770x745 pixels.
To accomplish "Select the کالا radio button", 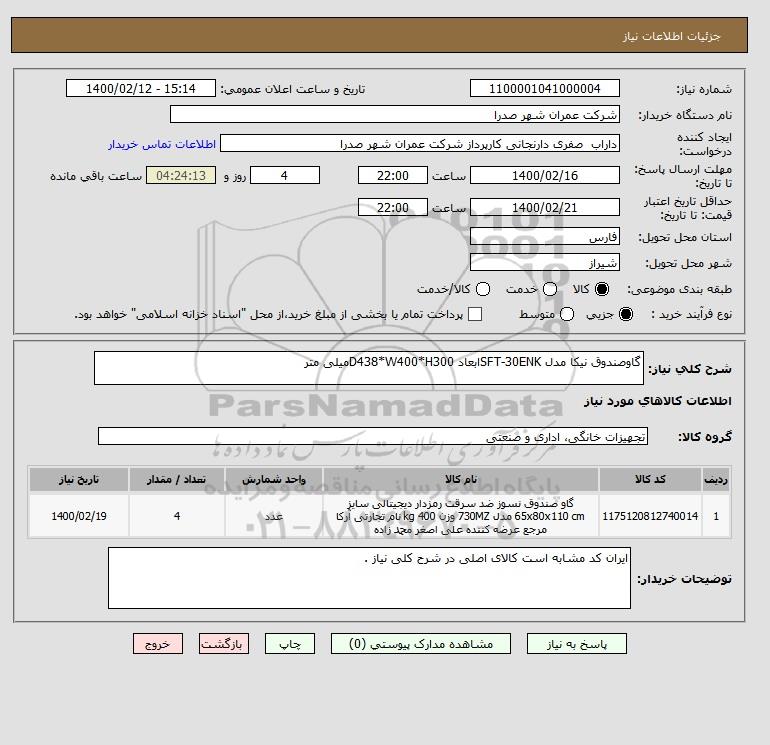I will pos(602,289).
